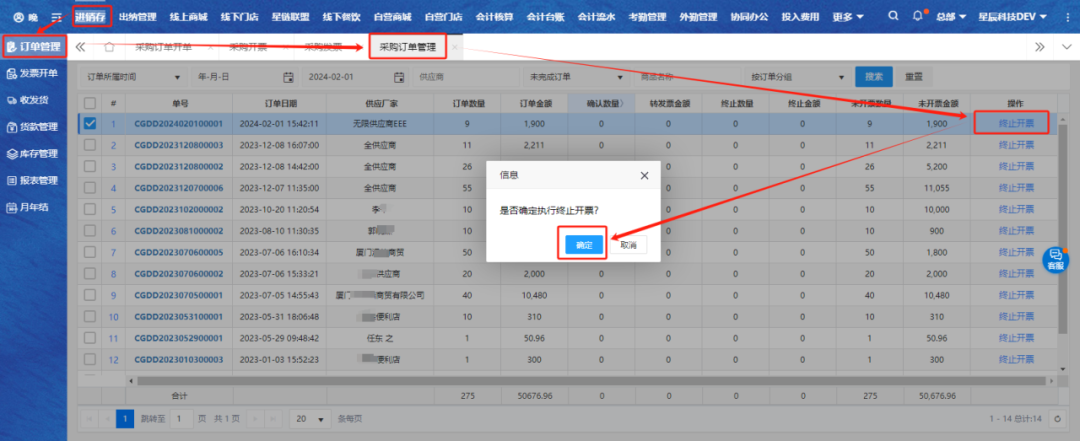Open the 进销存 top menu item
The width and height of the screenshot is (1080, 441).
coord(91,17)
